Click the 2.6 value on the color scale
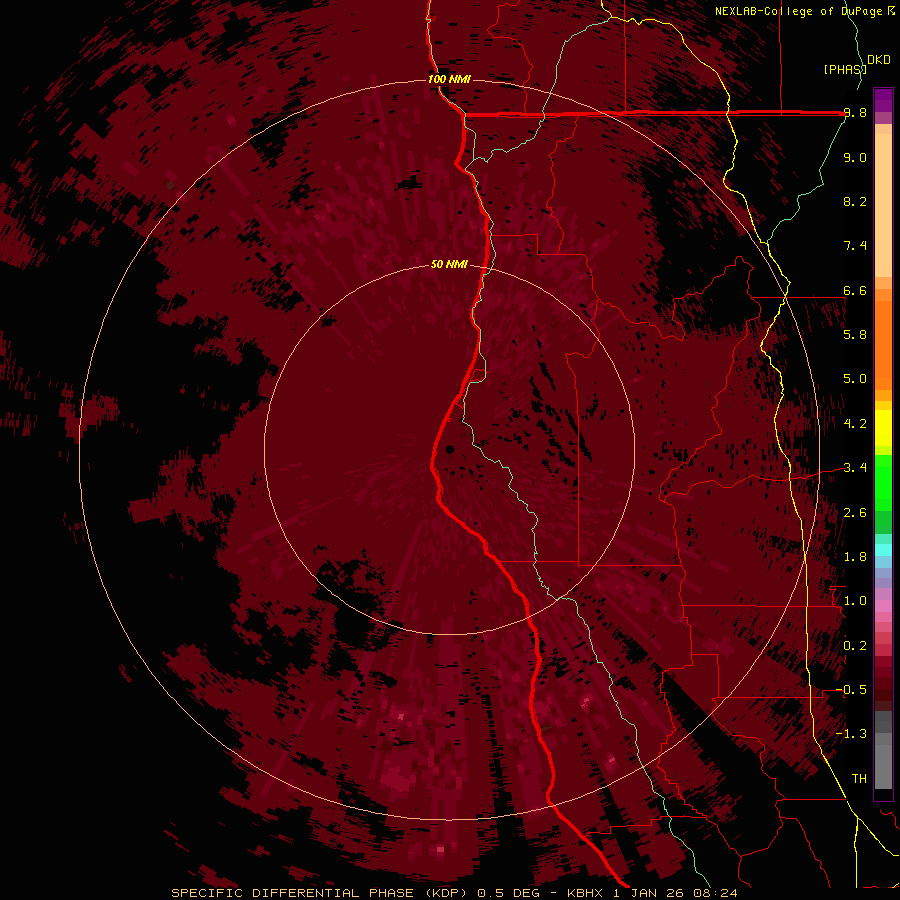900x900 pixels. coord(855,513)
